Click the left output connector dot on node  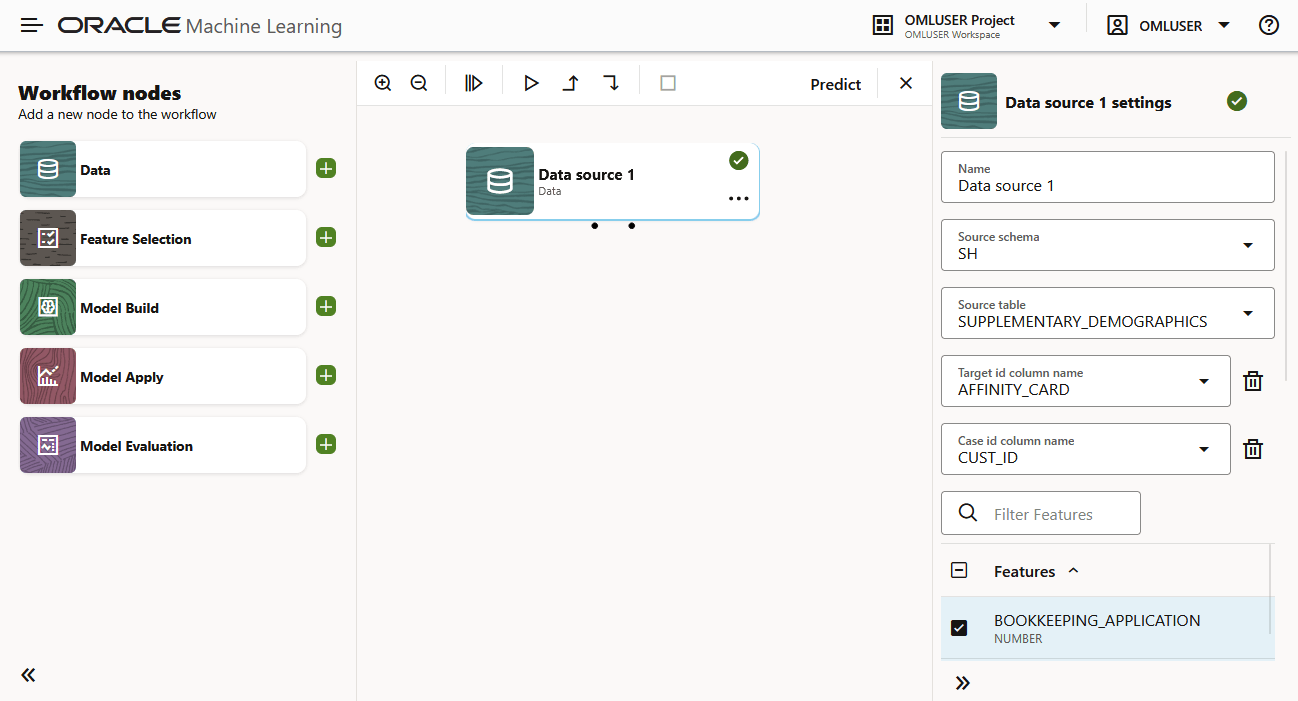pos(594,226)
